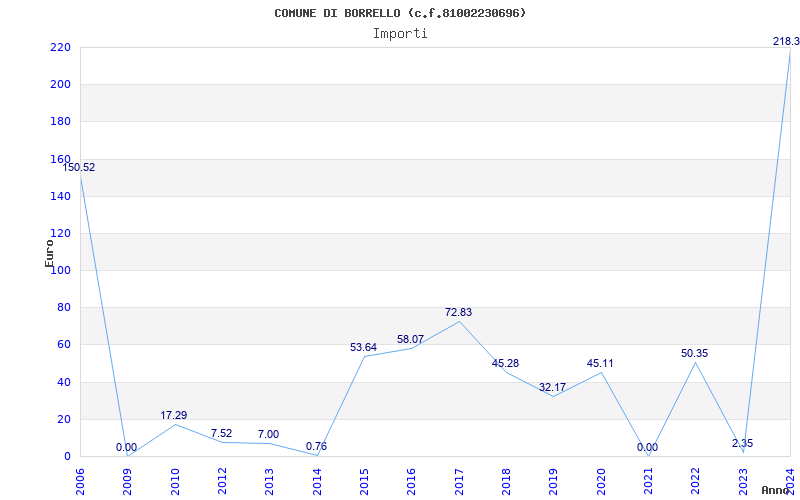Viewport: 800px width, 500px height.
Task: Click the 0.00 label above 2009
Action: click(126, 447)
